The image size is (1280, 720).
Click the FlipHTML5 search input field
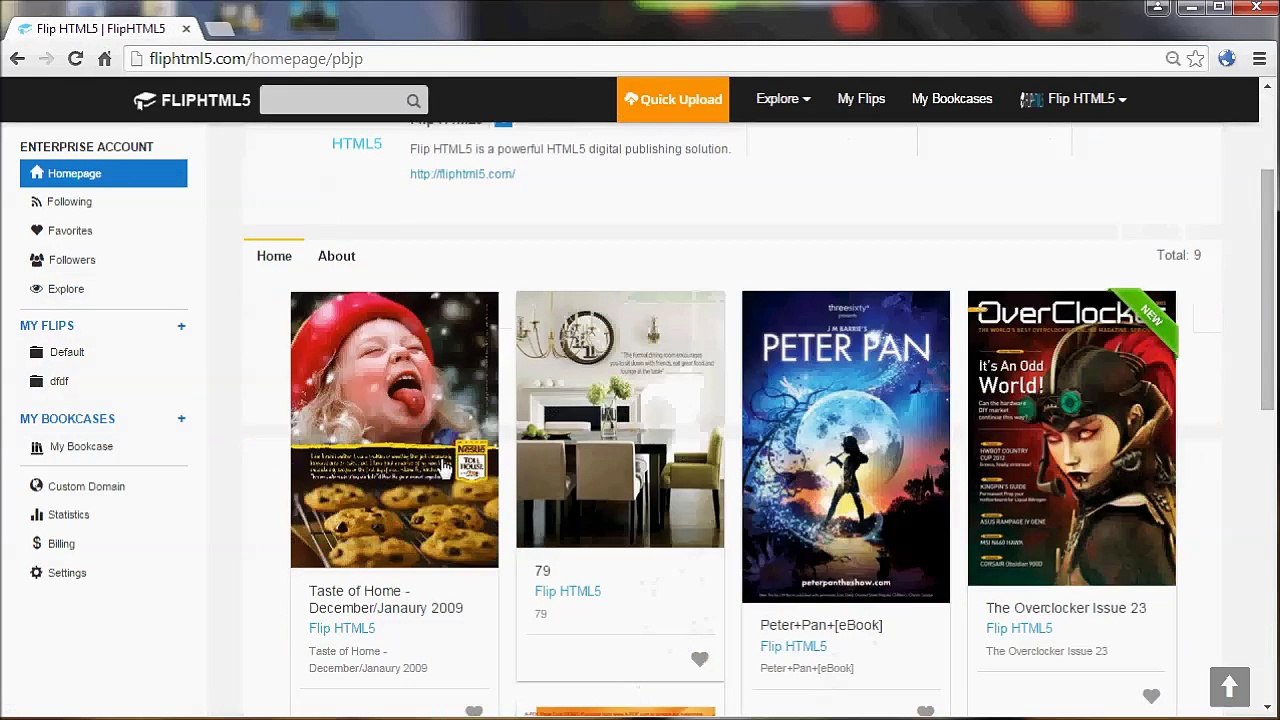[x=334, y=100]
